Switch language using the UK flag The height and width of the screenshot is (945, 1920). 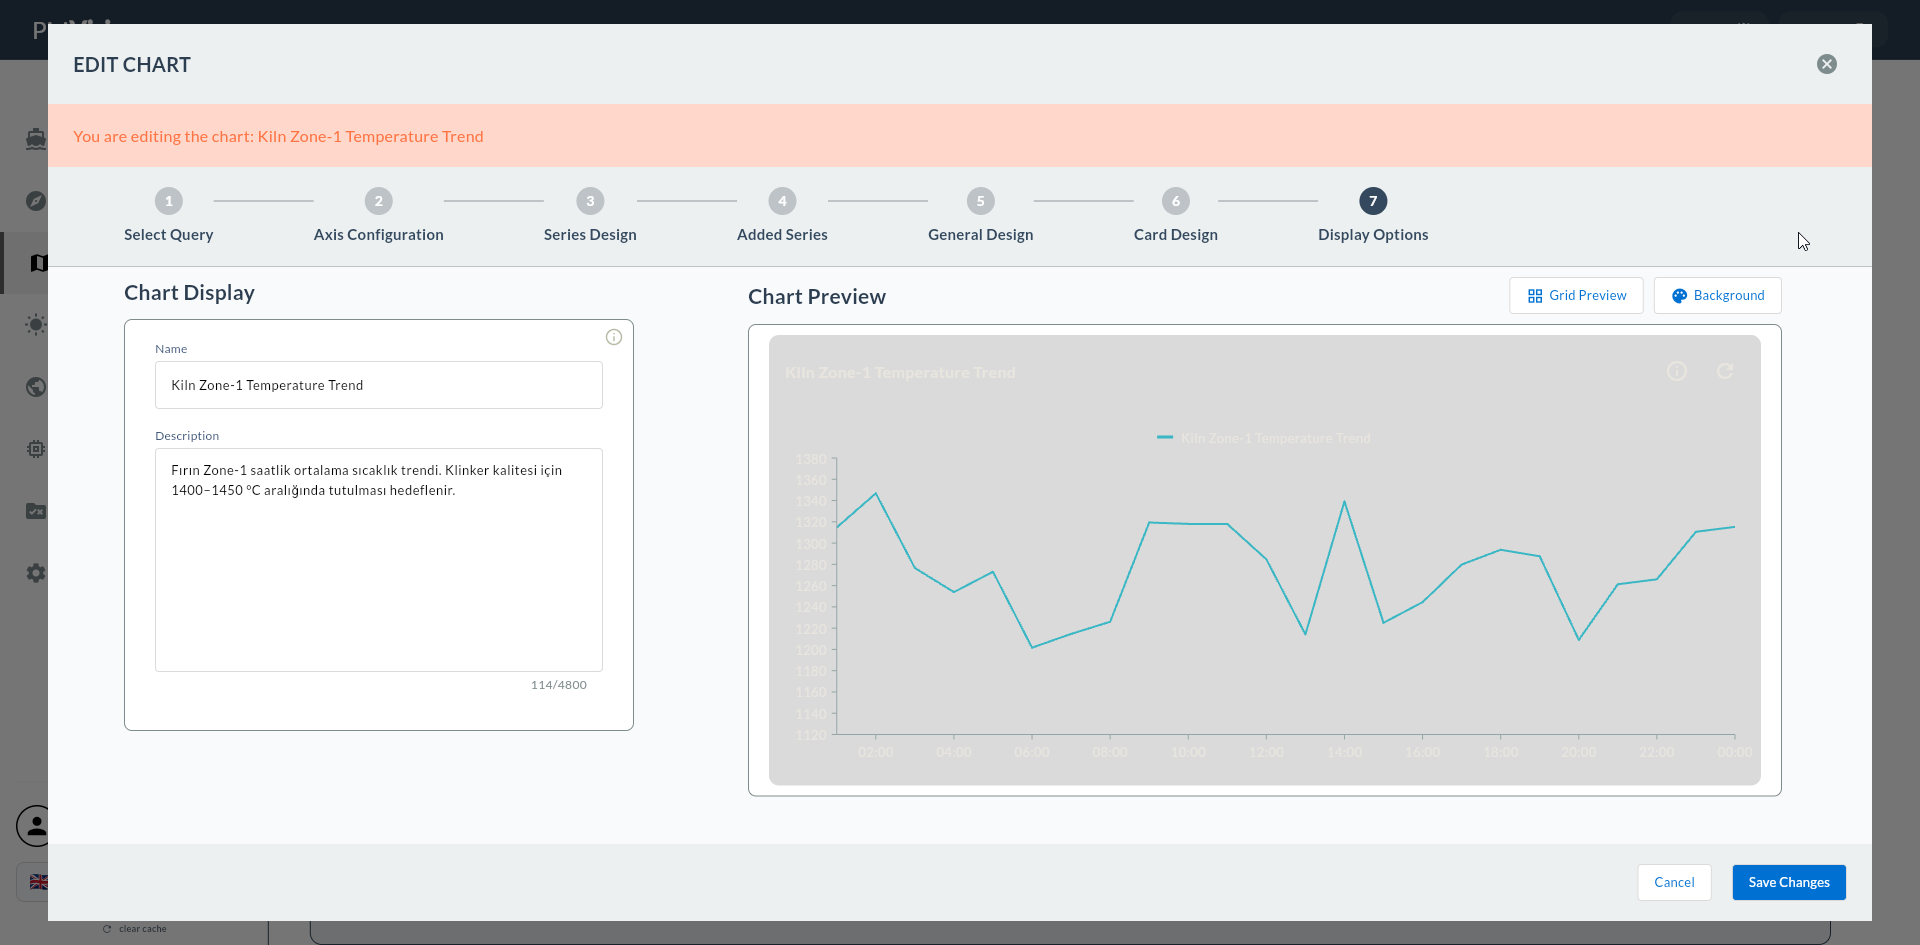[38, 882]
